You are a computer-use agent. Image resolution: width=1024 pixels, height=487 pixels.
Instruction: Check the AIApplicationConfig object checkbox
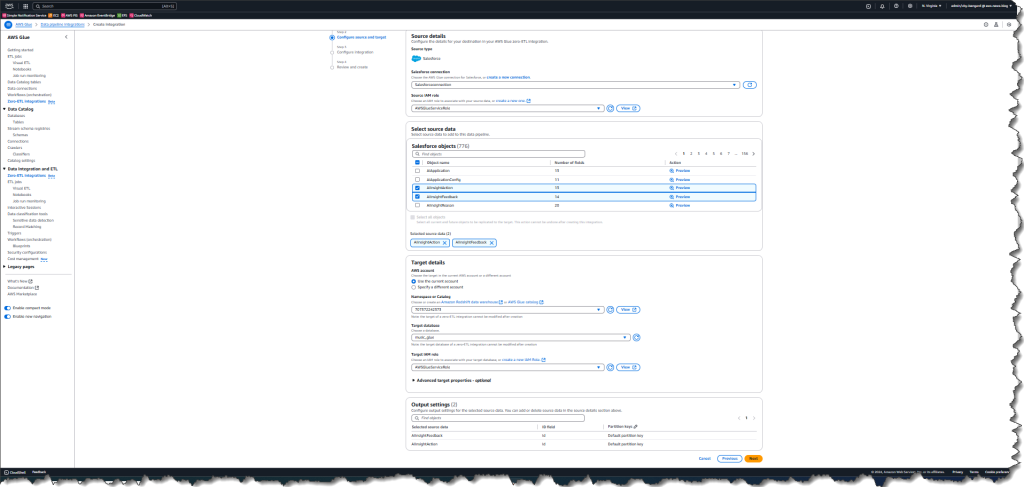(x=417, y=179)
